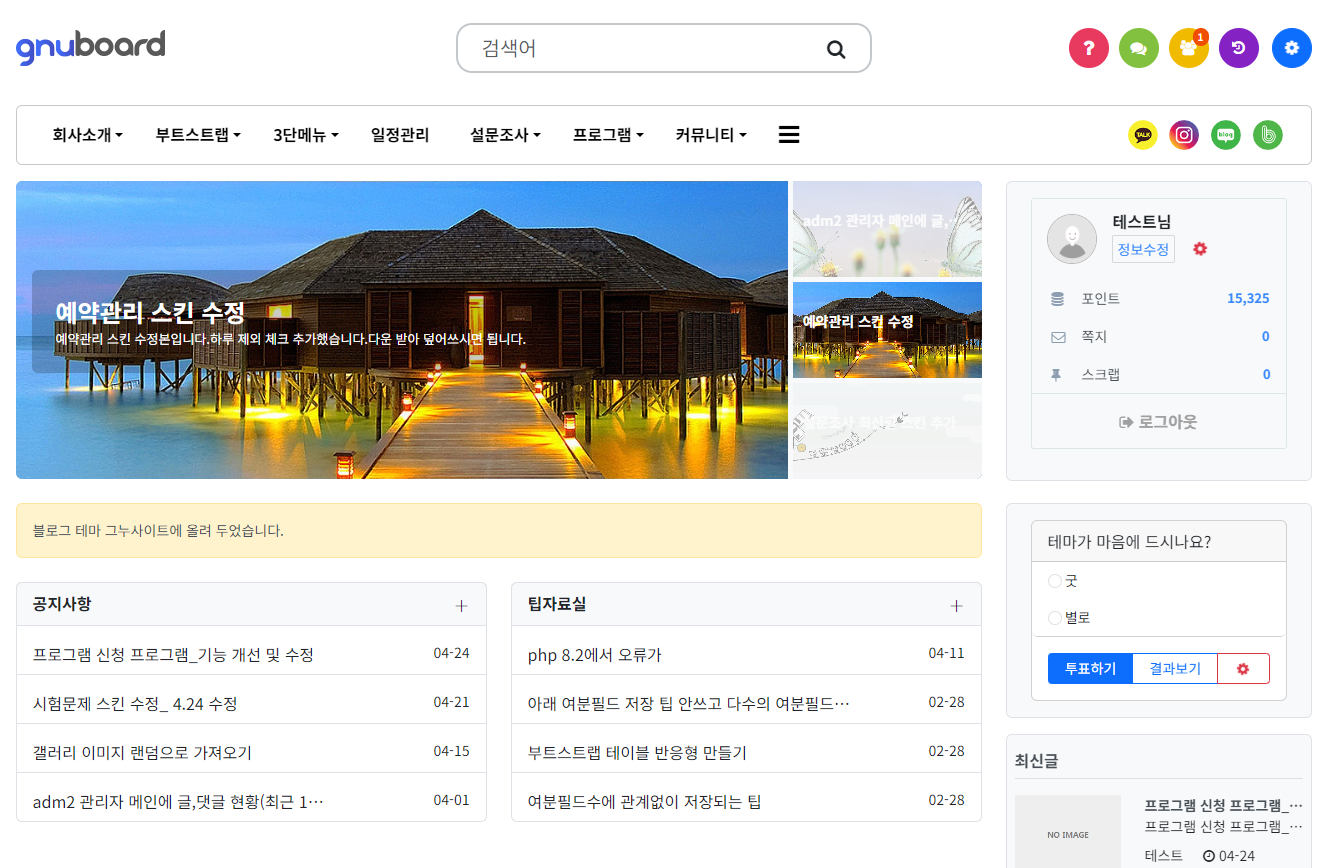The width and height of the screenshot is (1317, 868).
Task: Click the red question mark help icon
Action: [x=1089, y=48]
